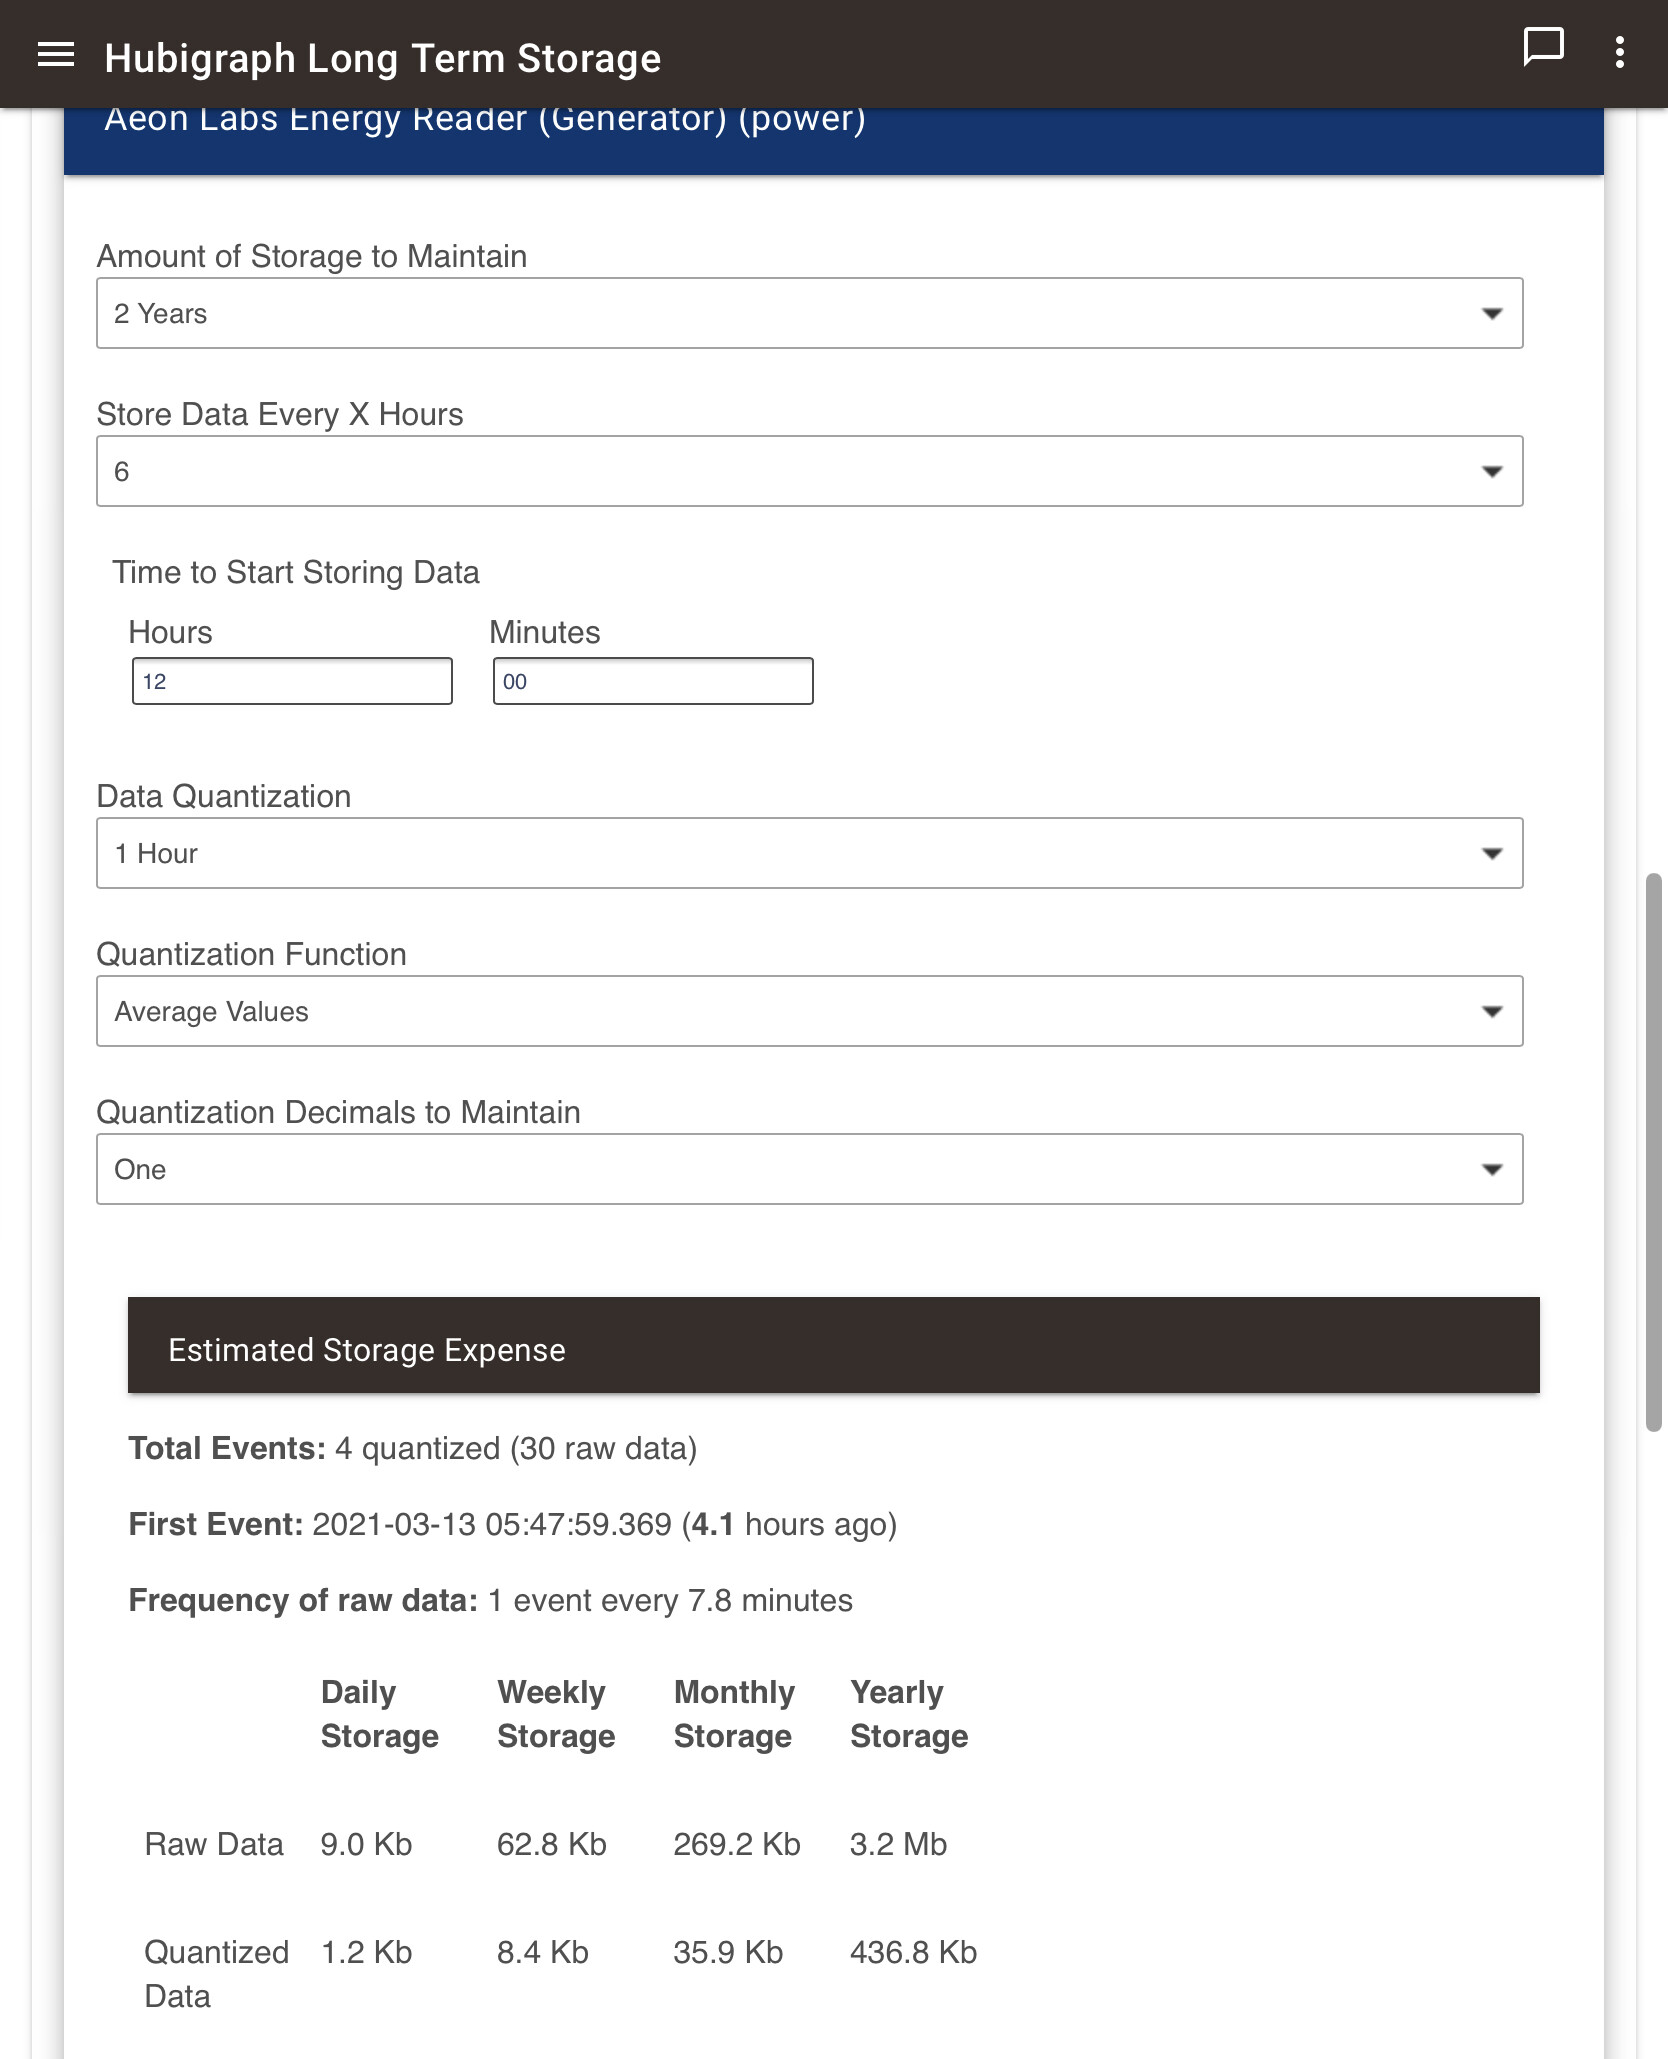Viewport: 1668px width, 2059px height.
Task: Click the Quantized Data row label
Action: coord(216,1973)
